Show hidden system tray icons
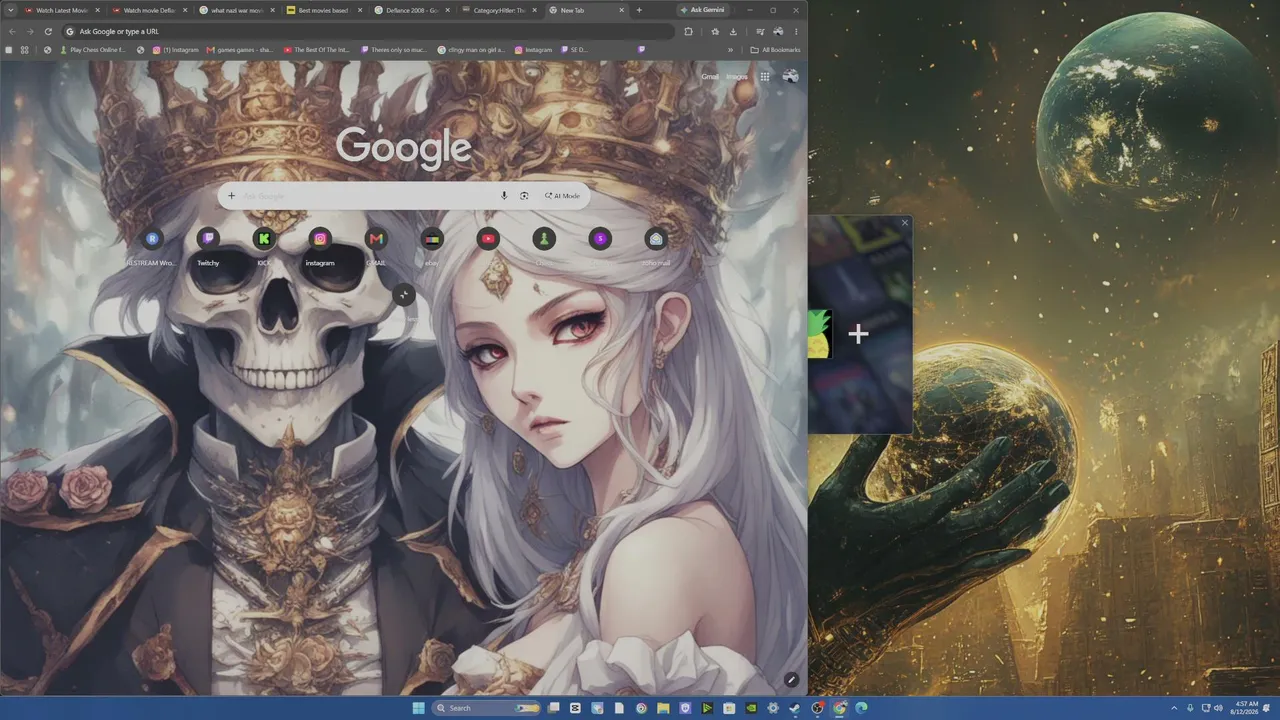 pos(1175,708)
